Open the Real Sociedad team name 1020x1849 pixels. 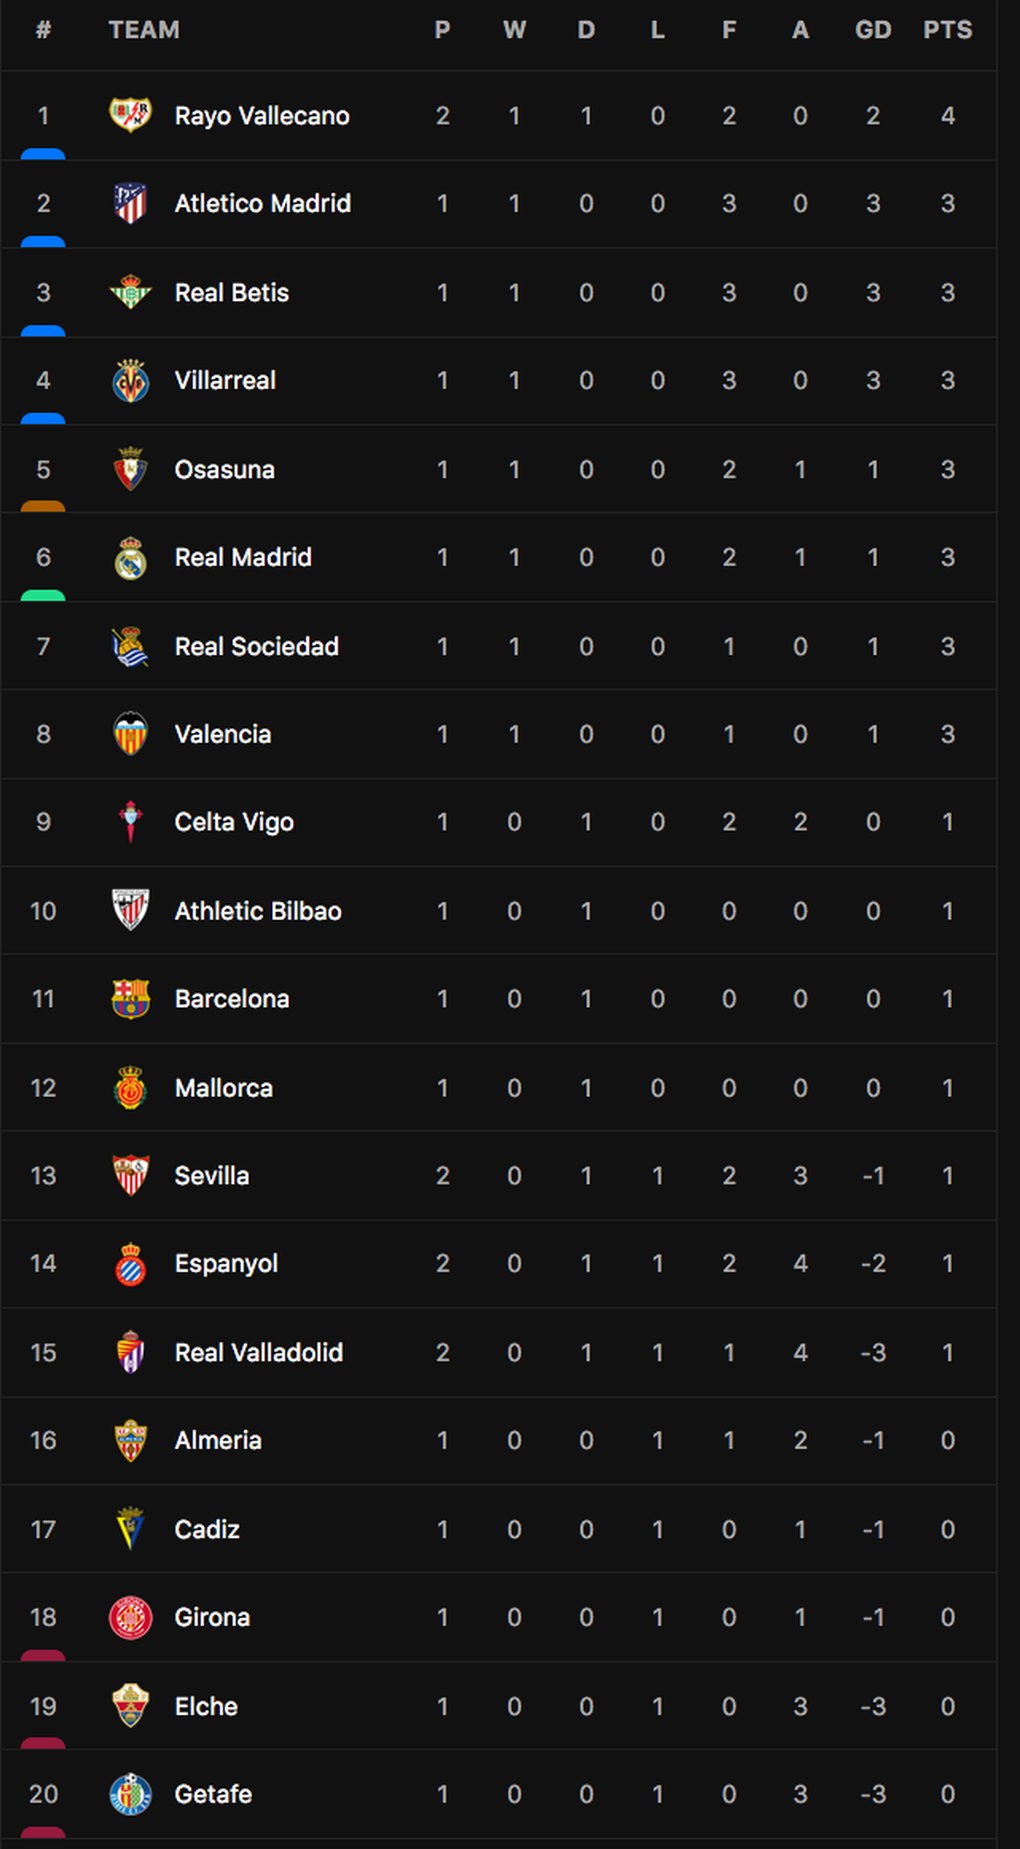[256, 647]
